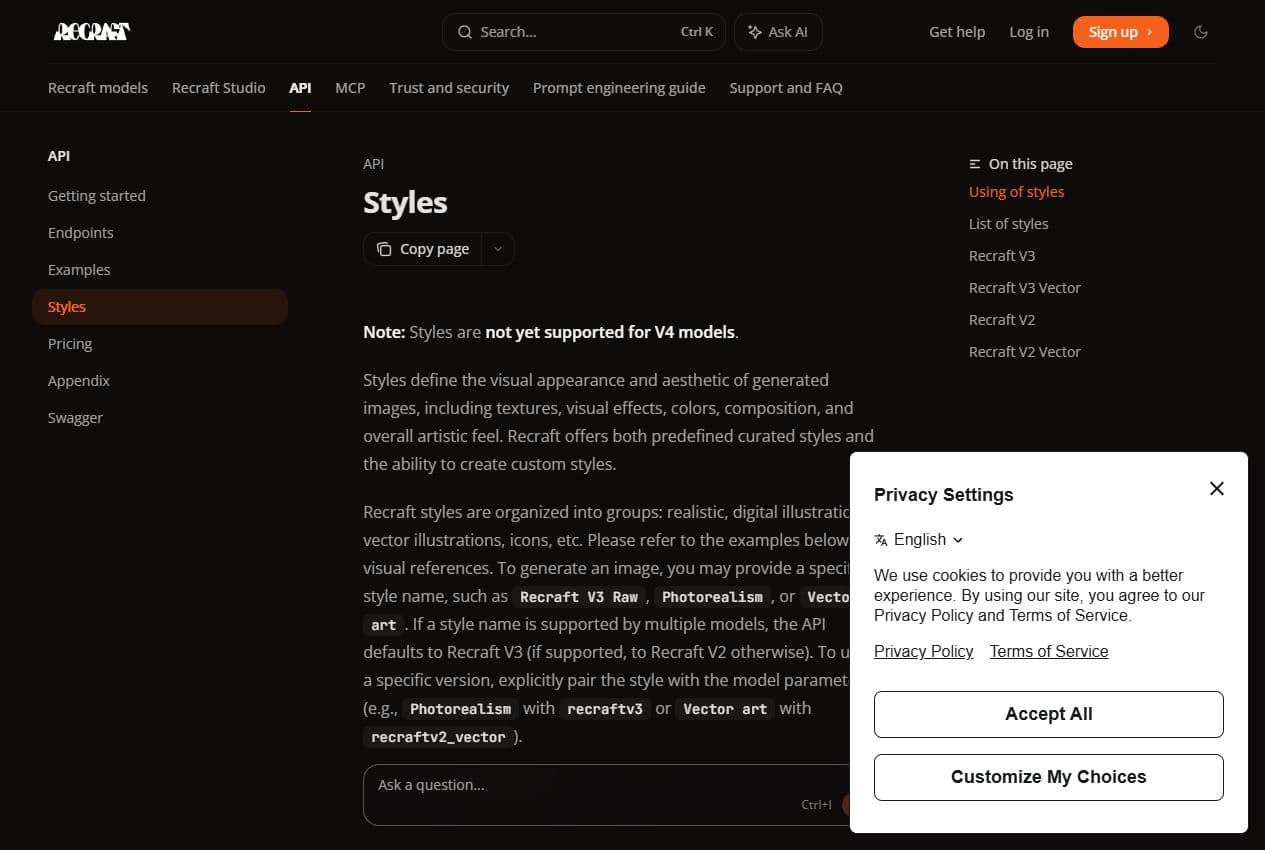Viewport: 1265px width, 850px height.
Task: Open the search field
Action: pyautogui.click(x=585, y=32)
